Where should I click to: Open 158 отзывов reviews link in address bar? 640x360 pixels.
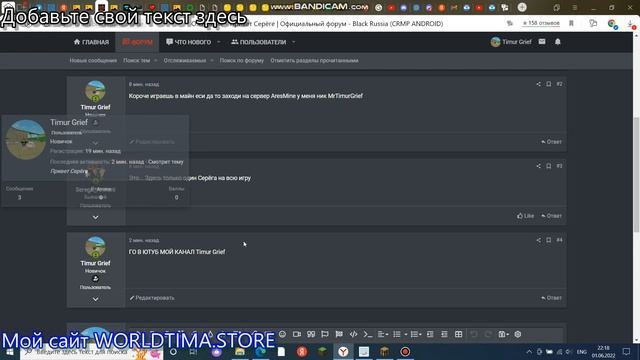541,23
